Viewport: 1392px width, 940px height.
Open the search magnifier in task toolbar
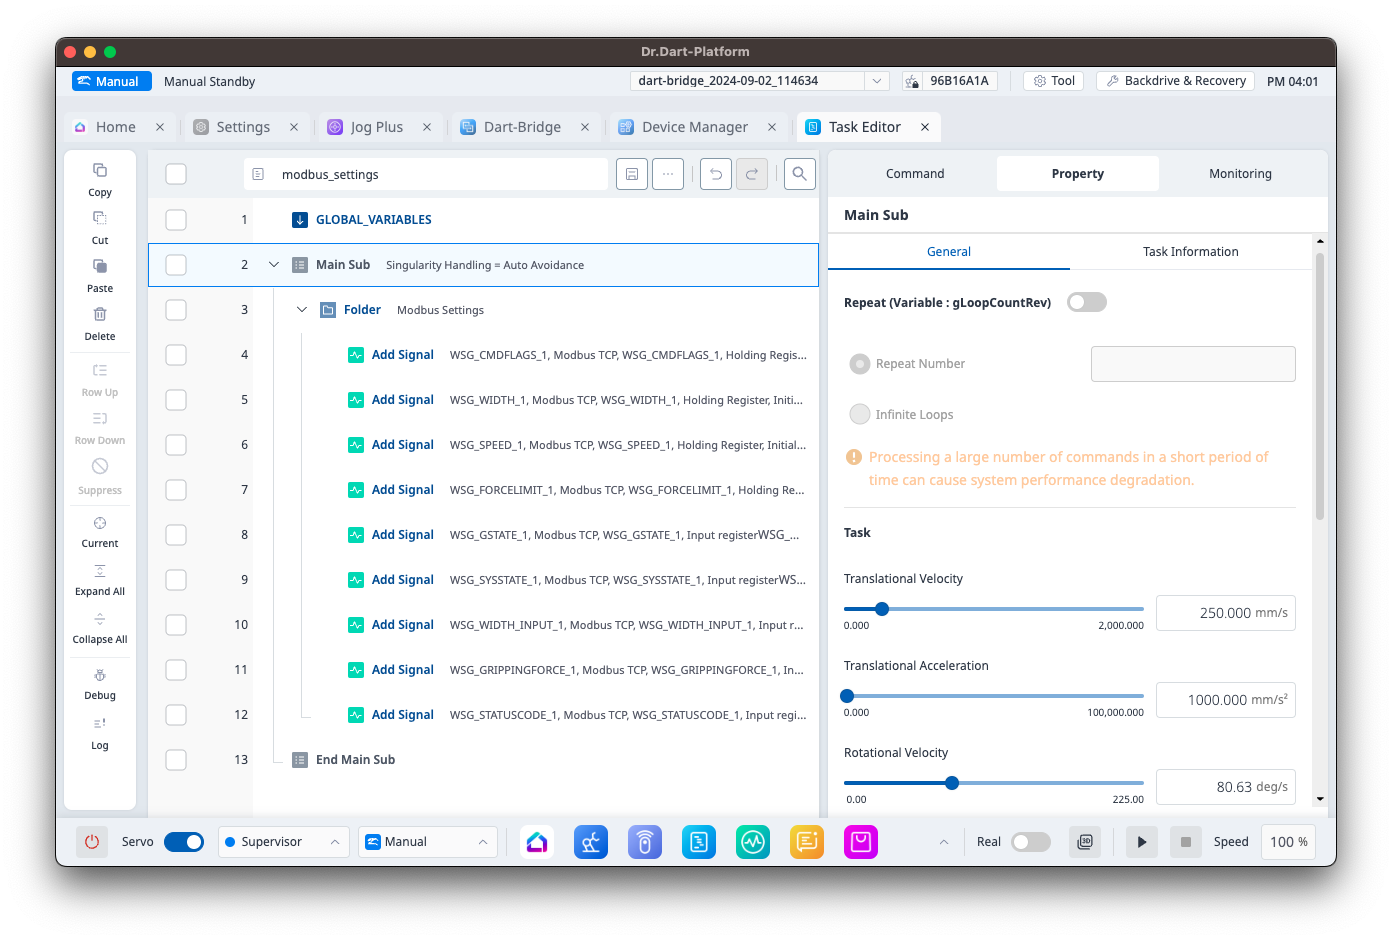coord(799,174)
